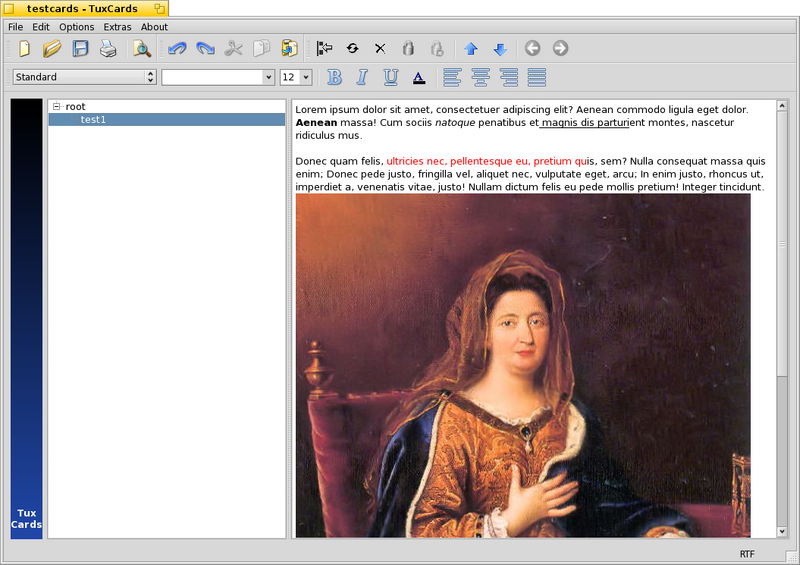Click the Redo arrow icon
The image size is (800, 565).
pos(205,48)
